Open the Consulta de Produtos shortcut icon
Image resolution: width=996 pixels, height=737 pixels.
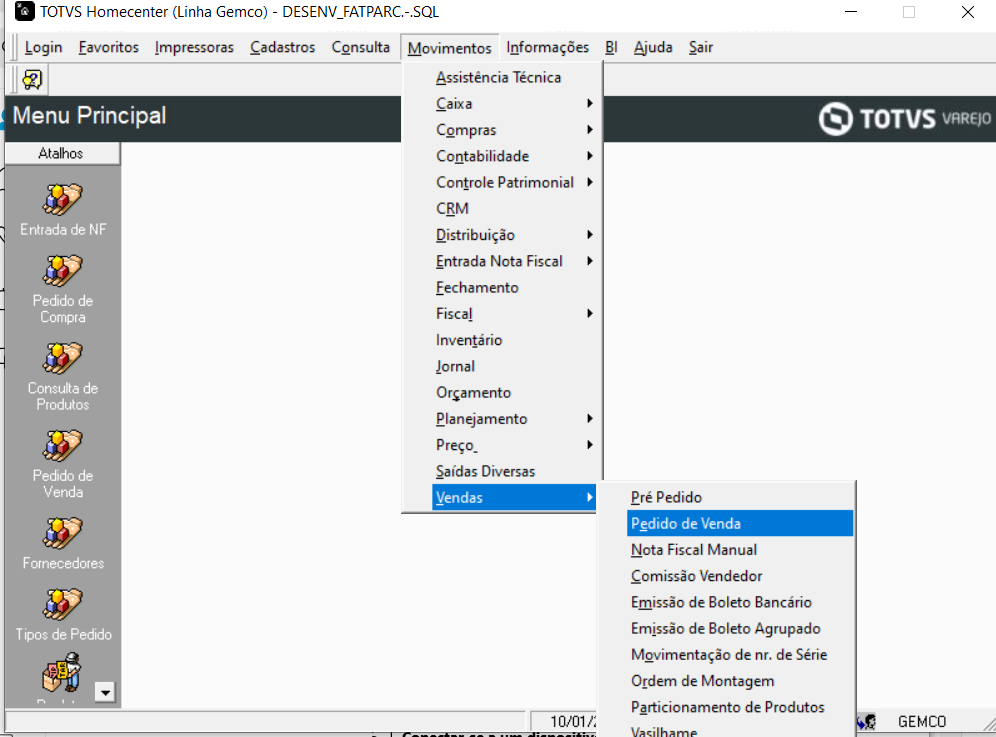point(62,358)
